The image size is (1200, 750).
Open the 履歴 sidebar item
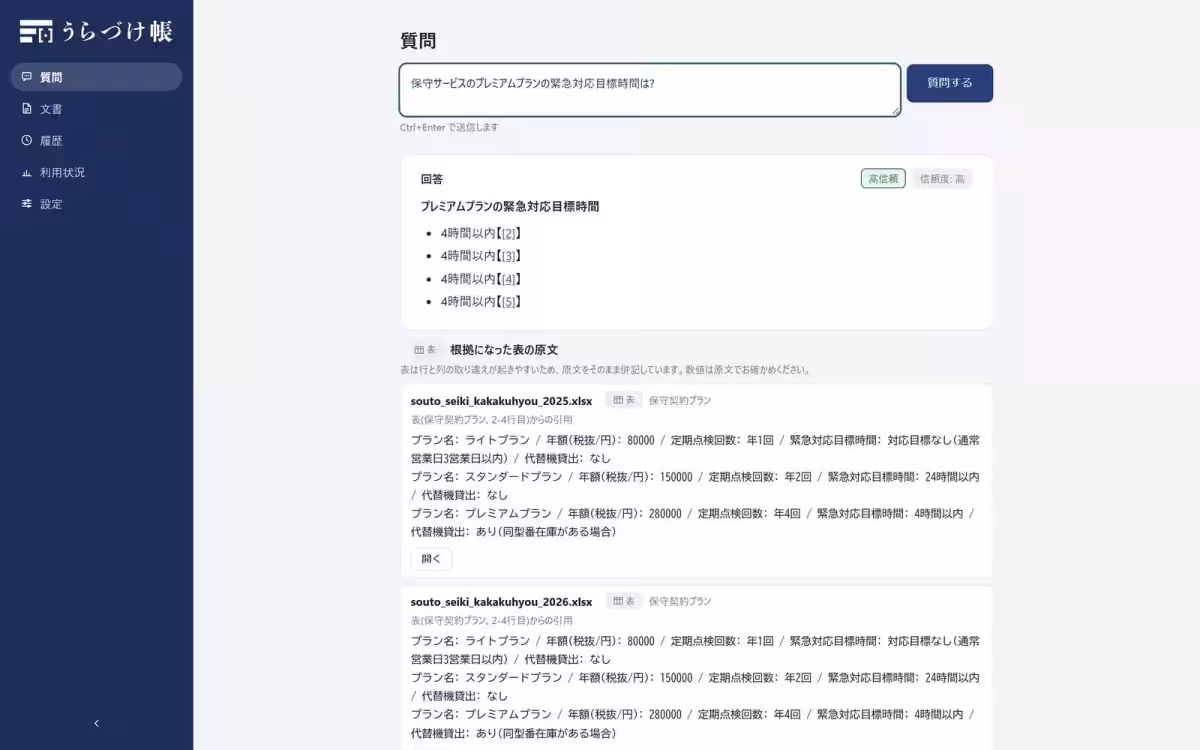(96, 141)
